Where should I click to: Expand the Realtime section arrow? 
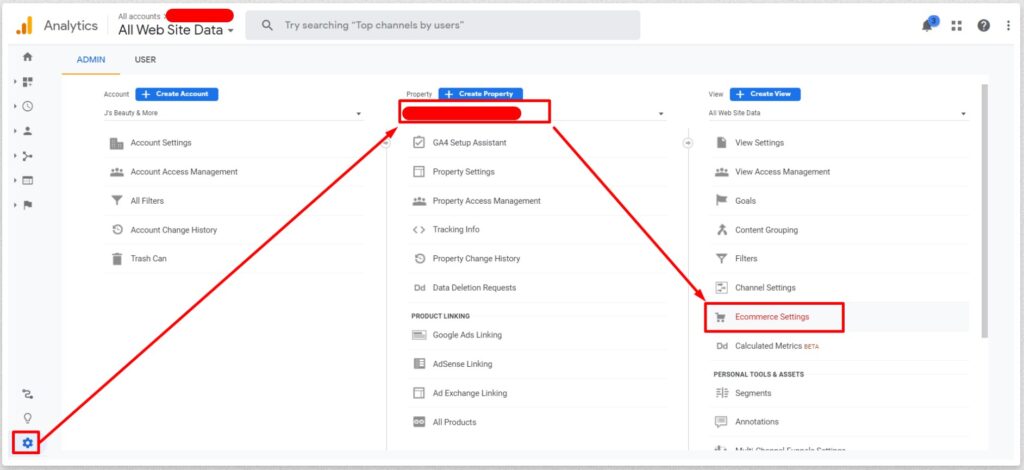15,106
